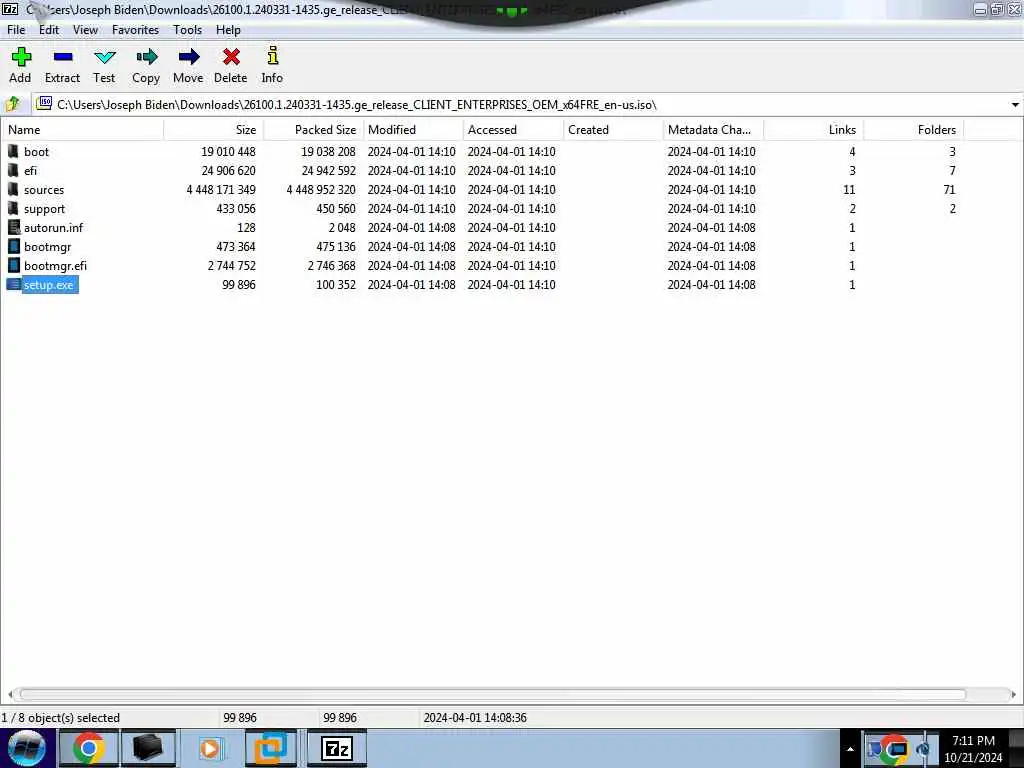The height and width of the screenshot is (768, 1024).
Task: Select the bootmgr file icon
Action: 14,246
